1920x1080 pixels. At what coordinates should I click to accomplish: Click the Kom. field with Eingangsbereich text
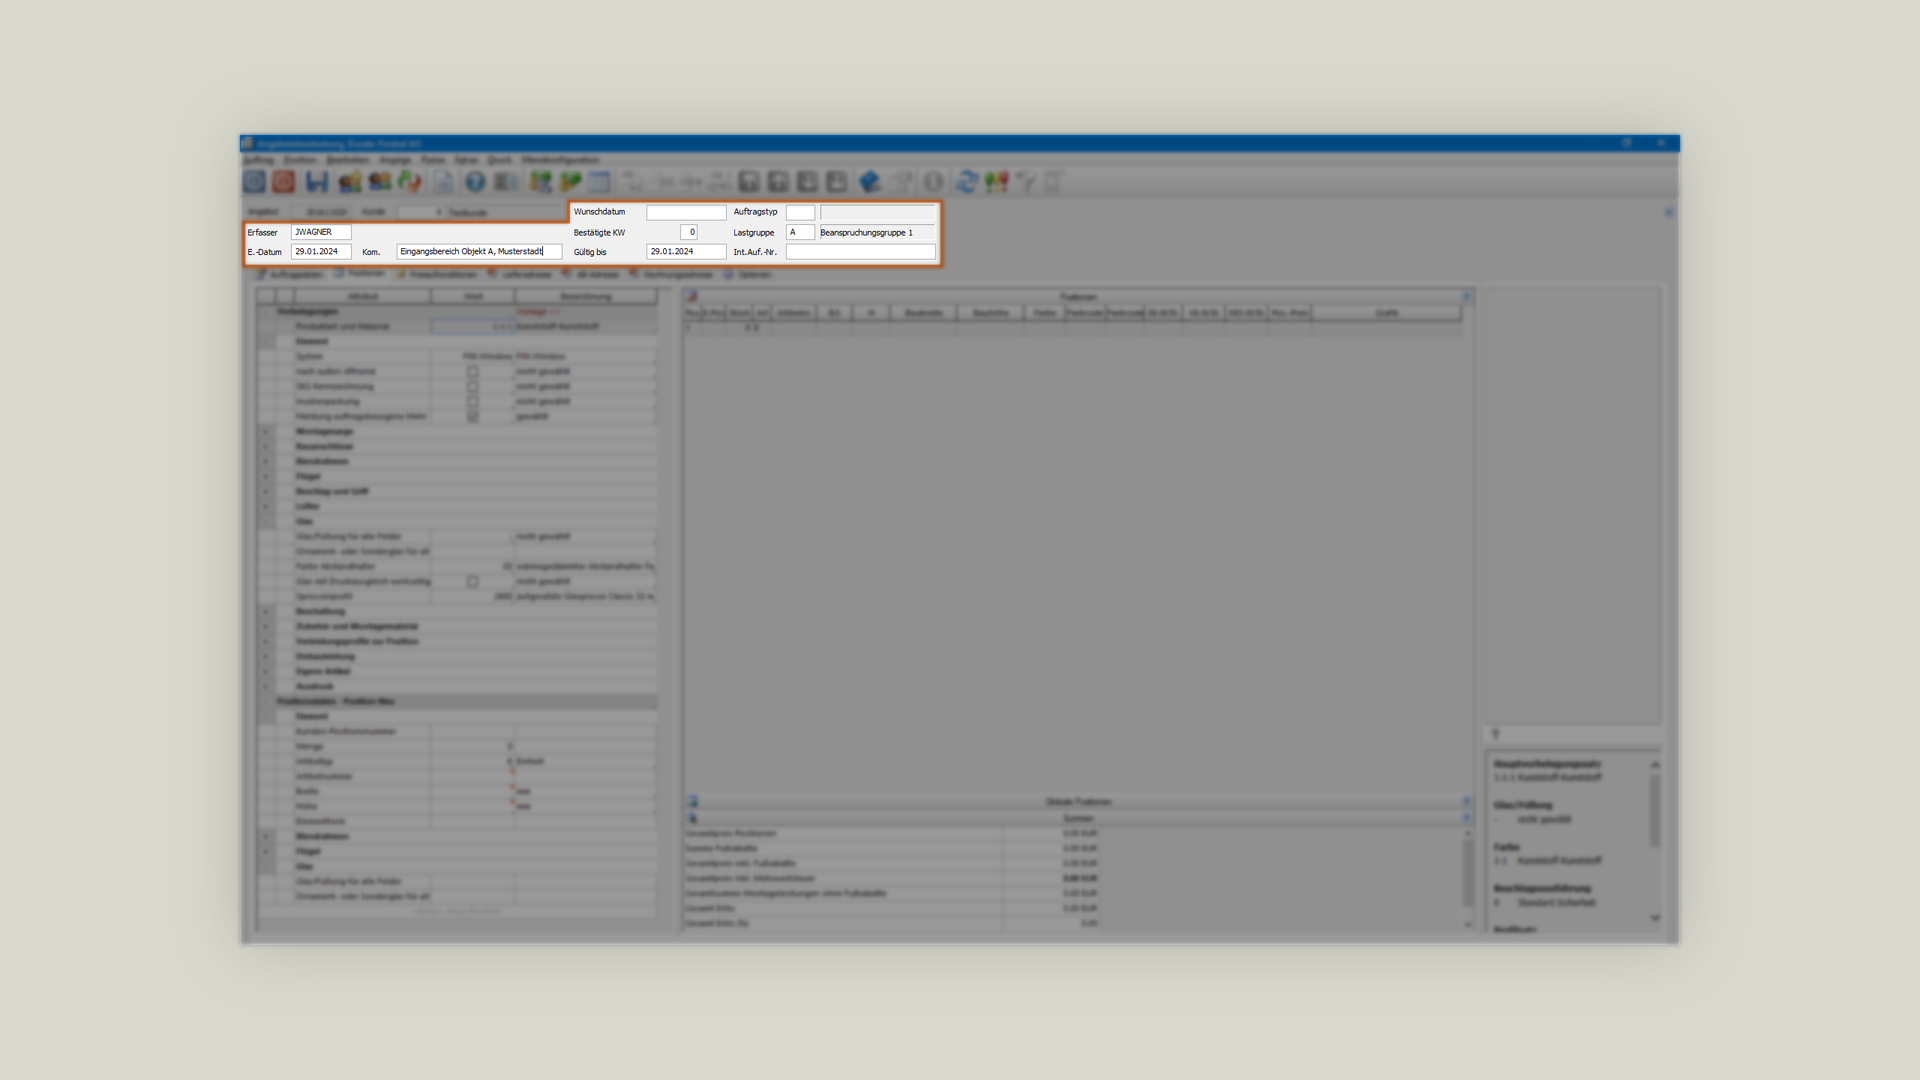pos(479,252)
